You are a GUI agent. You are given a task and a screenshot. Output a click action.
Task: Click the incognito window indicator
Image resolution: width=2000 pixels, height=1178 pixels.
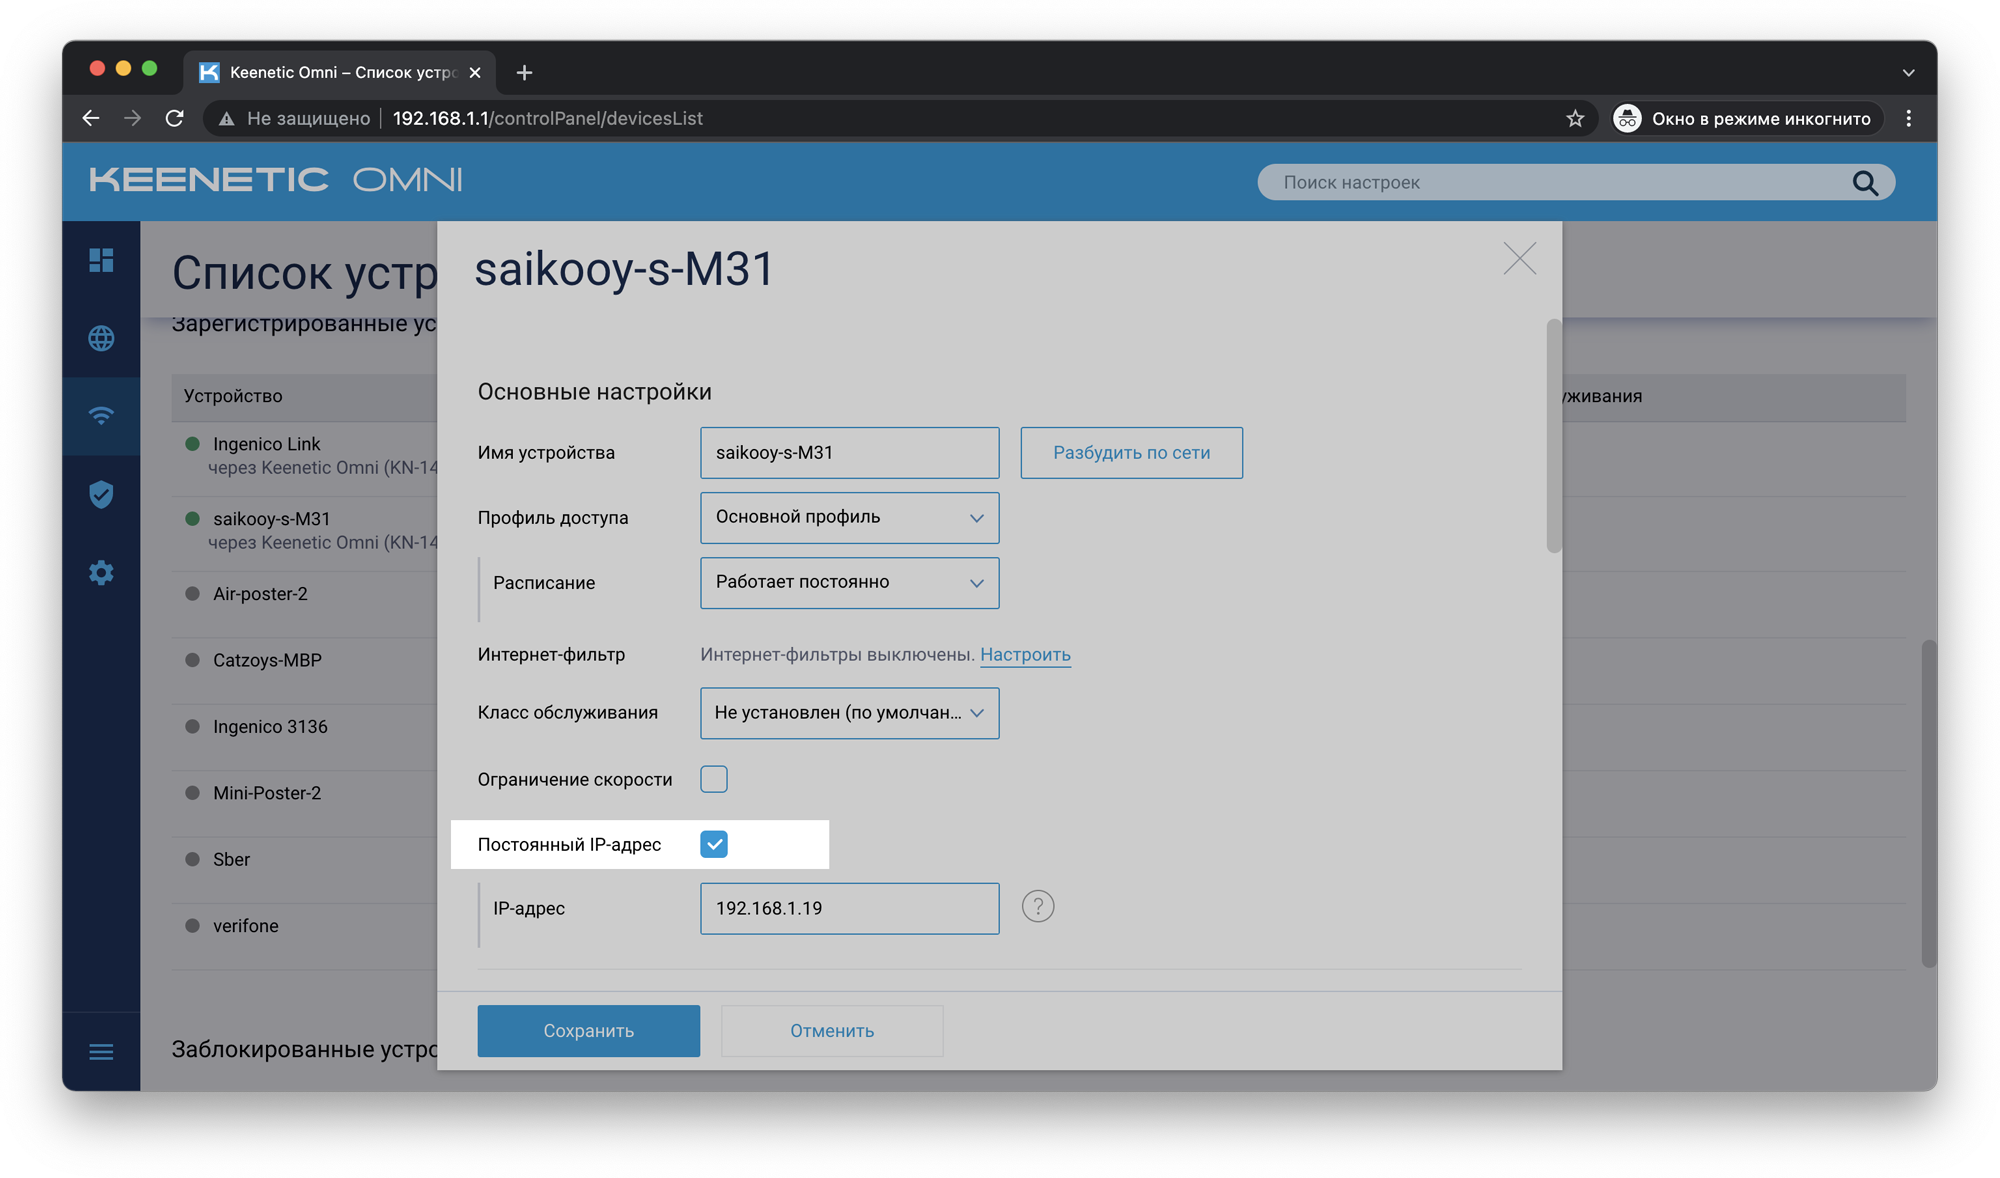pyautogui.click(x=1746, y=118)
